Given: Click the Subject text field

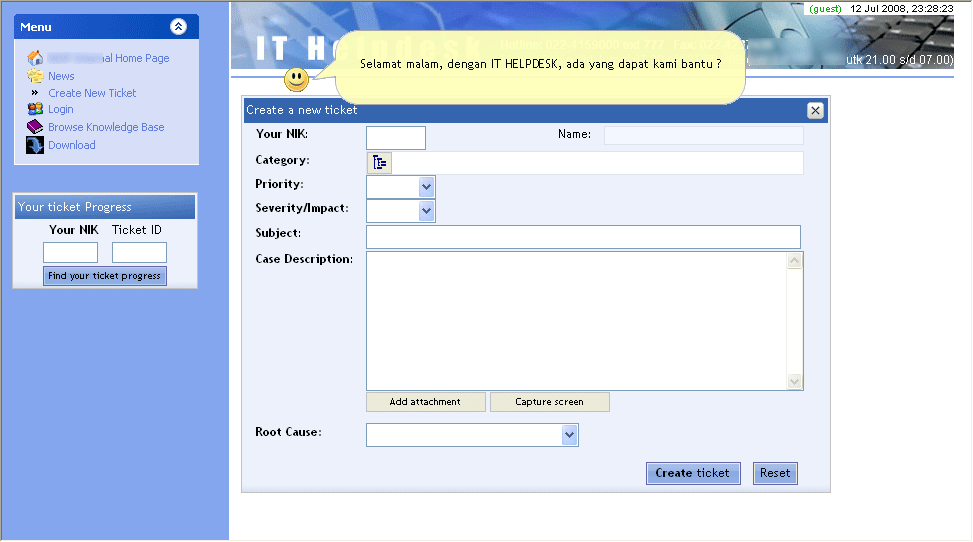Looking at the screenshot, I should [583, 237].
